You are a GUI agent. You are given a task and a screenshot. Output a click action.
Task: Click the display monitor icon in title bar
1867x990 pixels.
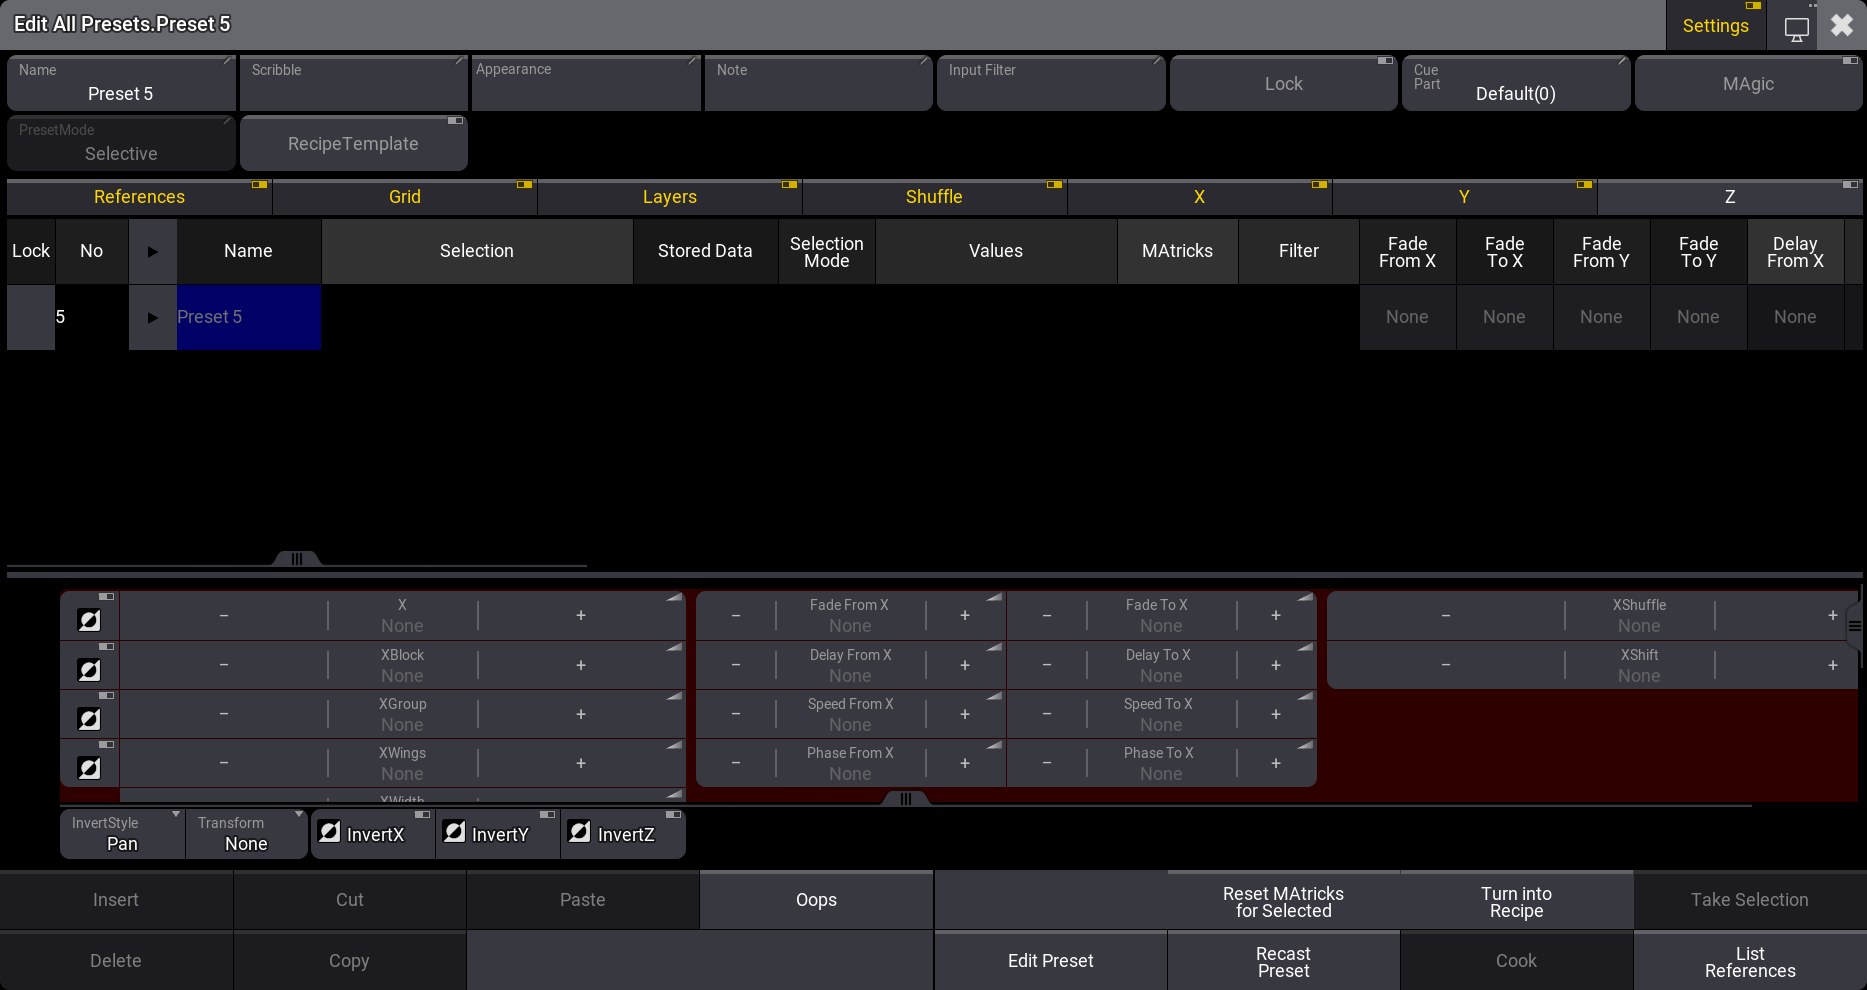coord(1796,29)
